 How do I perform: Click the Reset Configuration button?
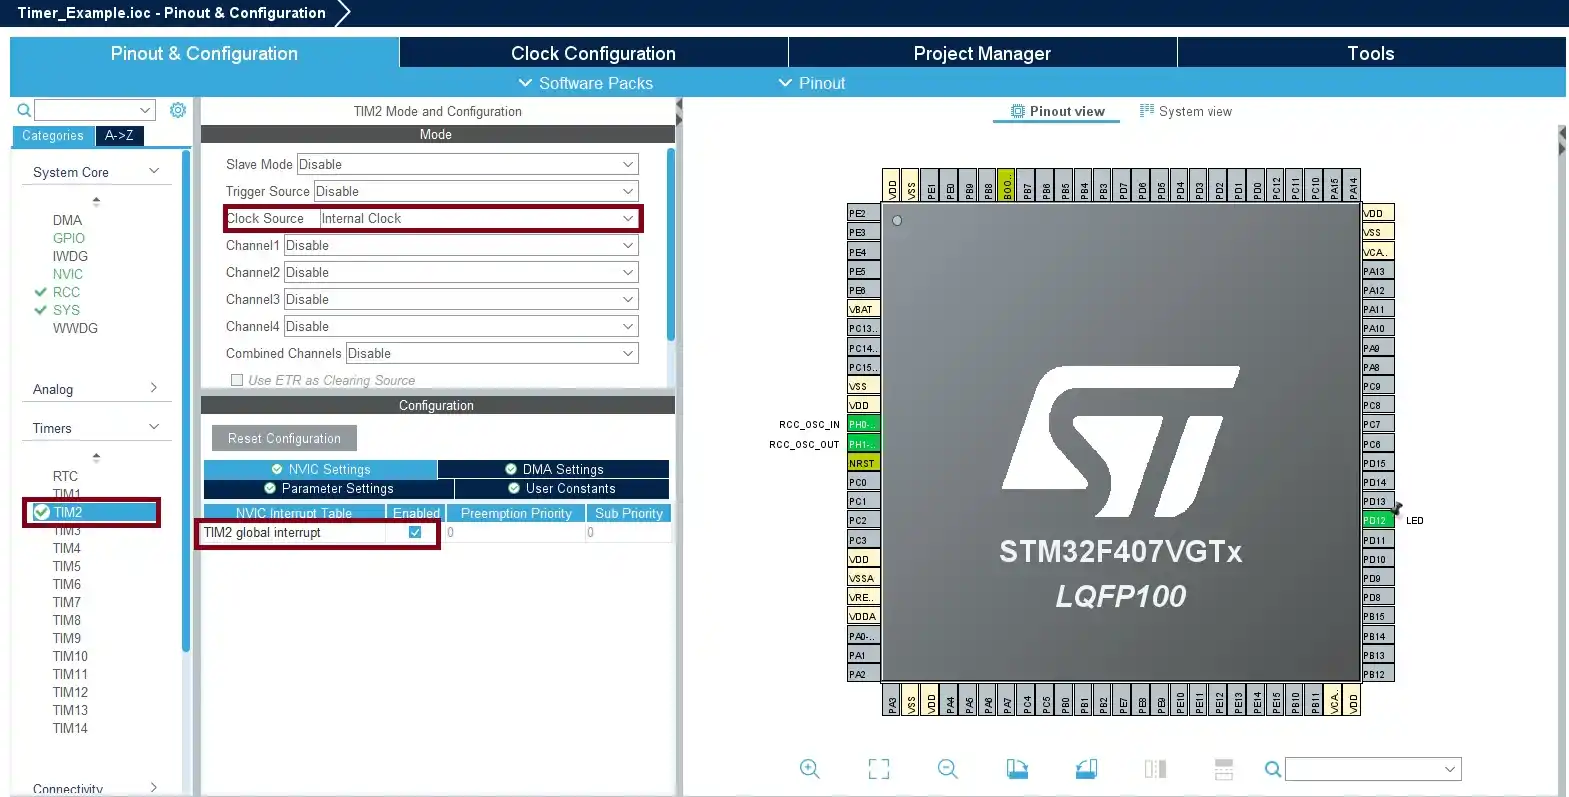284,438
